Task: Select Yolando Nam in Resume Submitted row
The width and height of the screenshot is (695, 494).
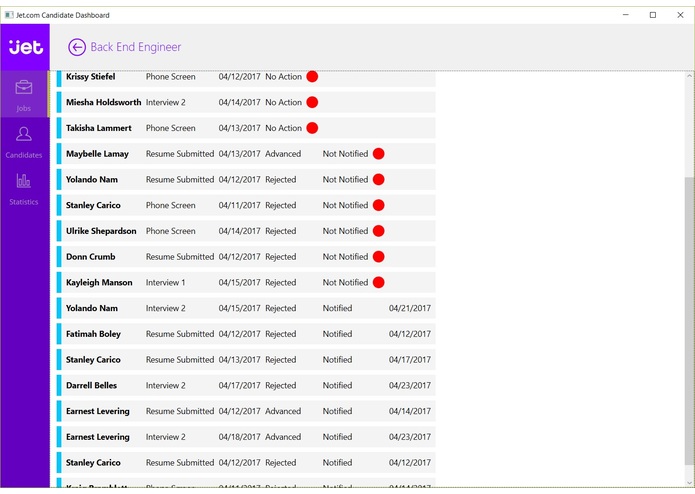Action: coord(92,179)
